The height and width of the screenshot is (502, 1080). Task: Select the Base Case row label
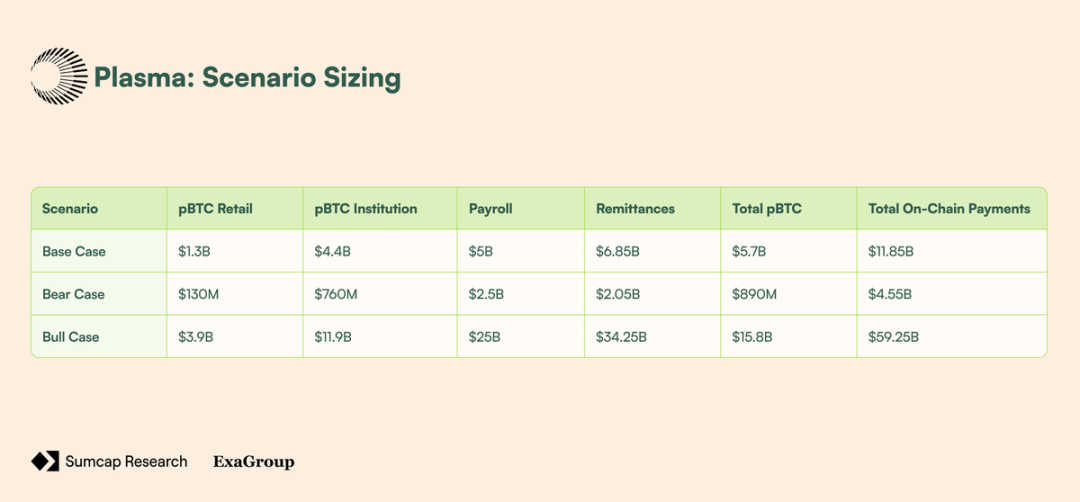pos(74,251)
